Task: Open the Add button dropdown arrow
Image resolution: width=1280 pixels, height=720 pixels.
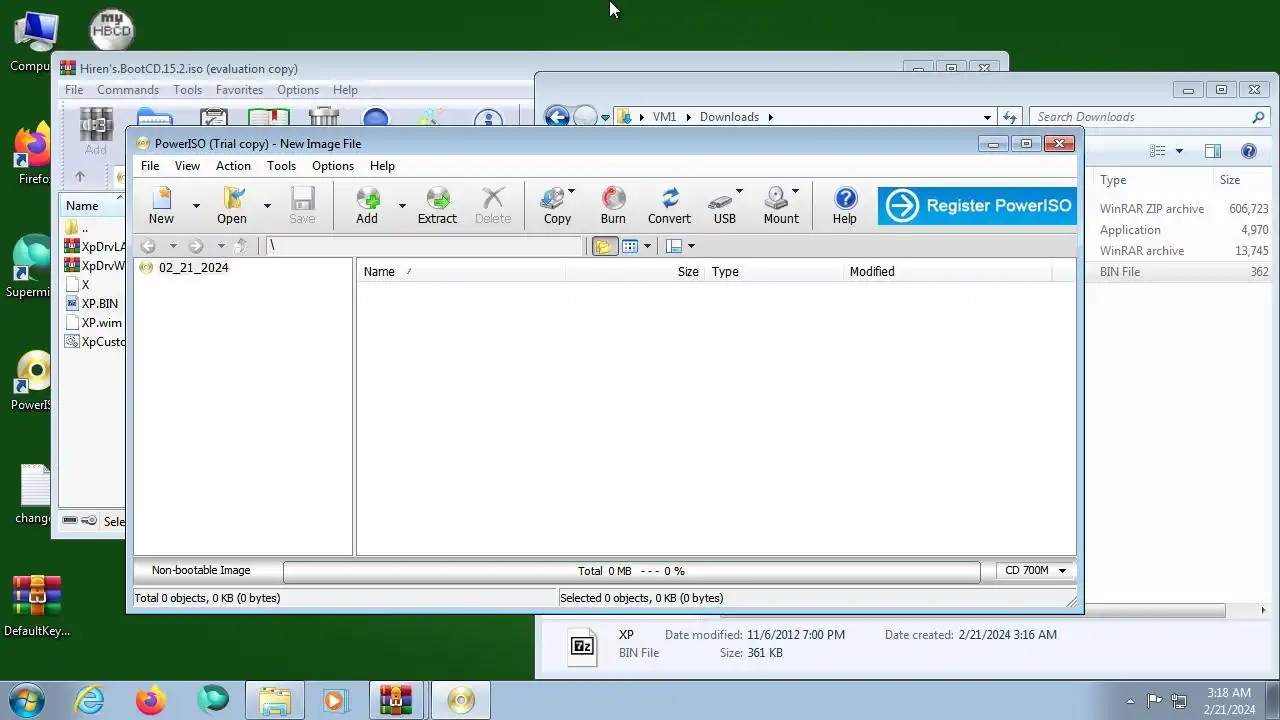Action: click(x=402, y=205)
